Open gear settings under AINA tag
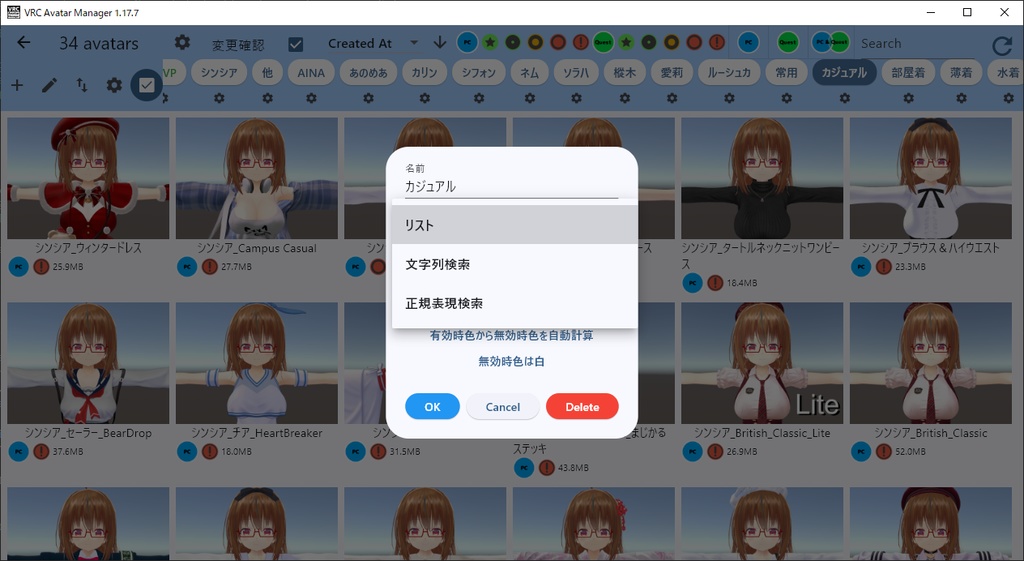Viewport: 1024px width, 561px height. [x=312, y=98]
